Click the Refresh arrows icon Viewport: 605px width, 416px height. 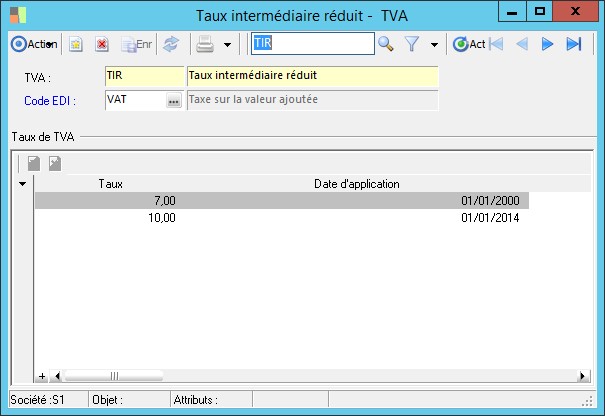click(171, 44)
